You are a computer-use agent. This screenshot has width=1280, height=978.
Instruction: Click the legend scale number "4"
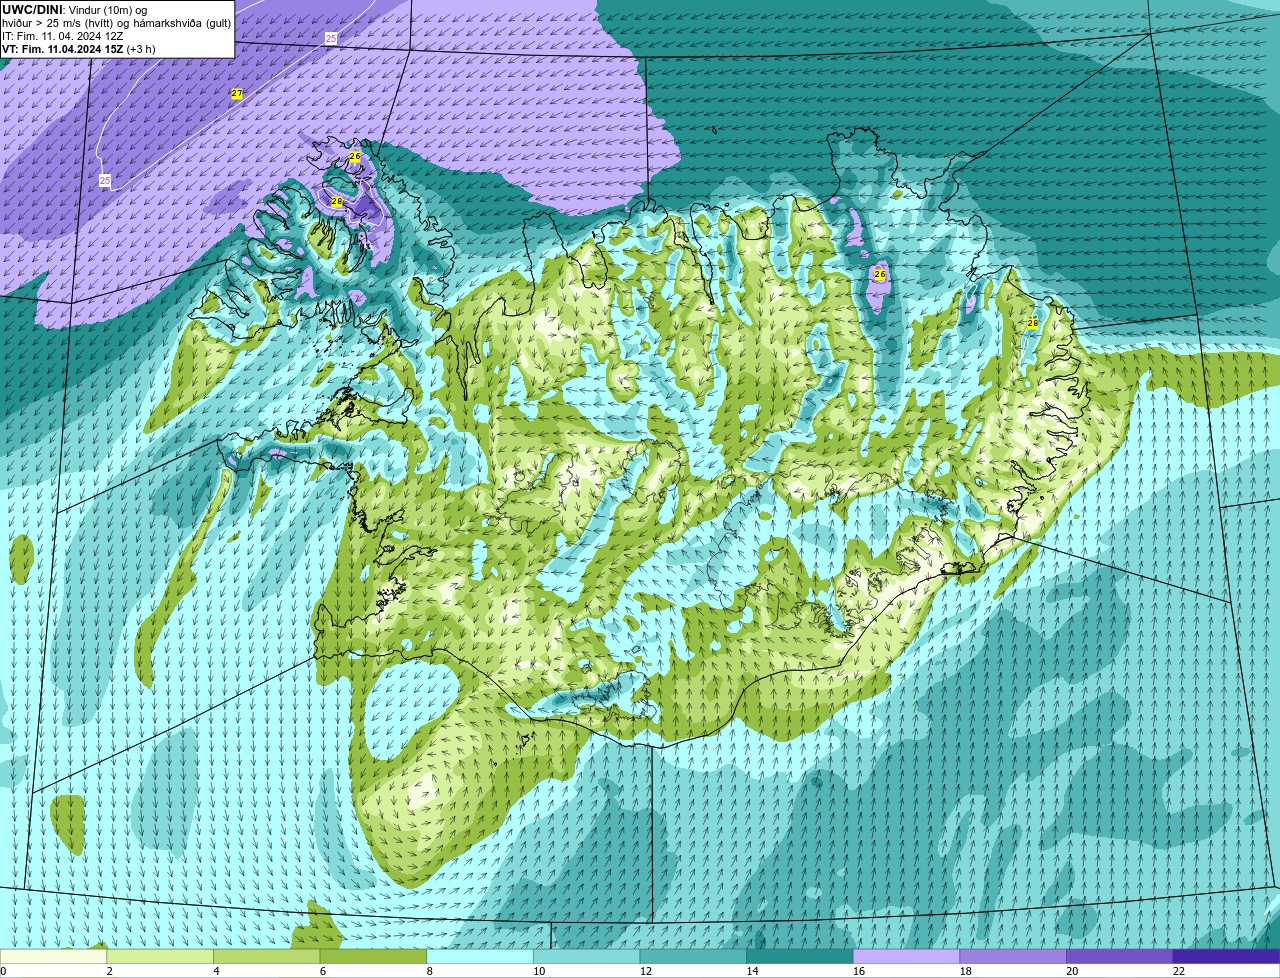click(216, 971)
